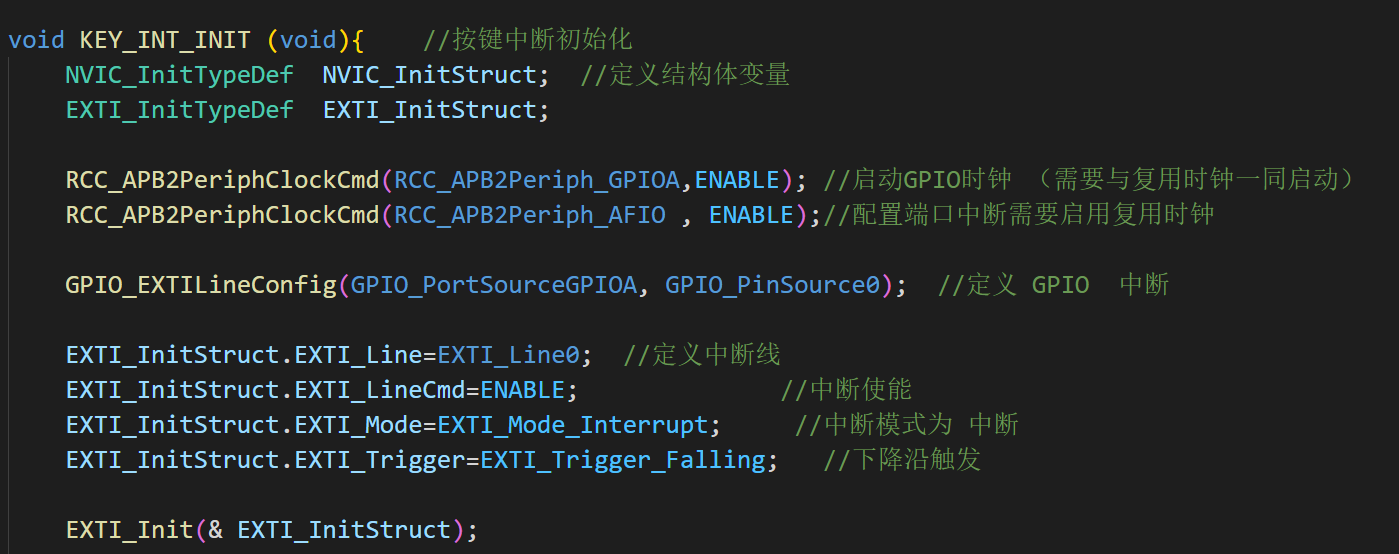
Task: Click the GPIO_EXTILineConfig function call
Action: pos(201,285)
